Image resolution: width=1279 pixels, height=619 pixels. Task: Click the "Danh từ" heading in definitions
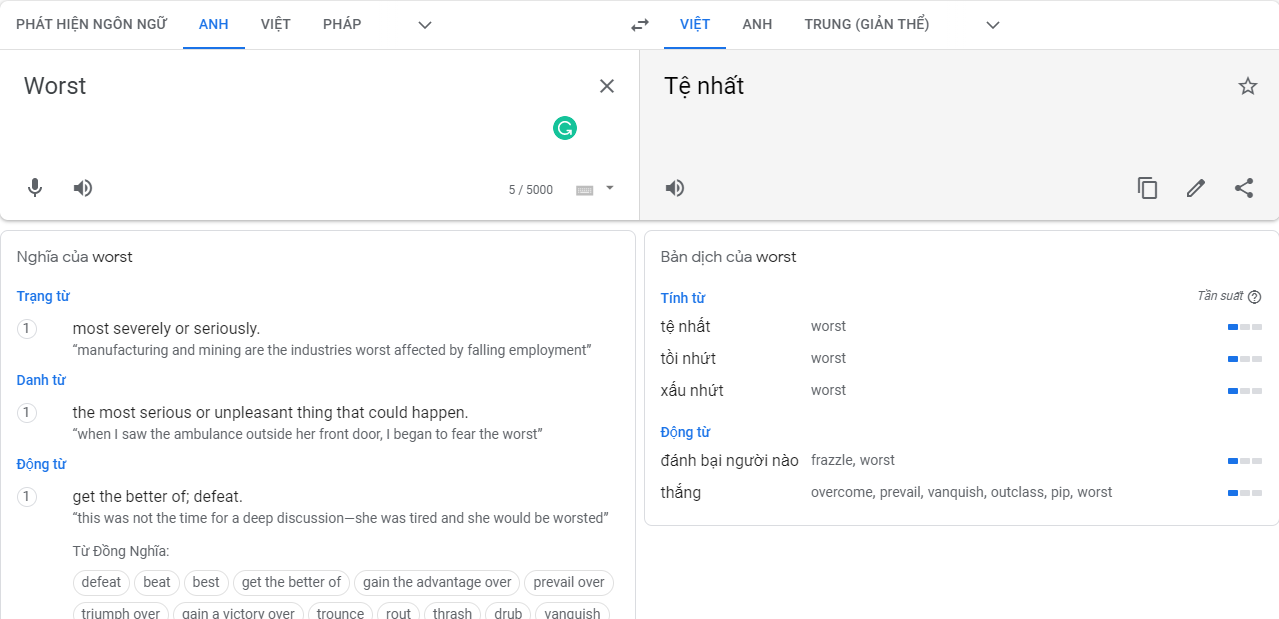pyautogui.click(x=41, y=381)
